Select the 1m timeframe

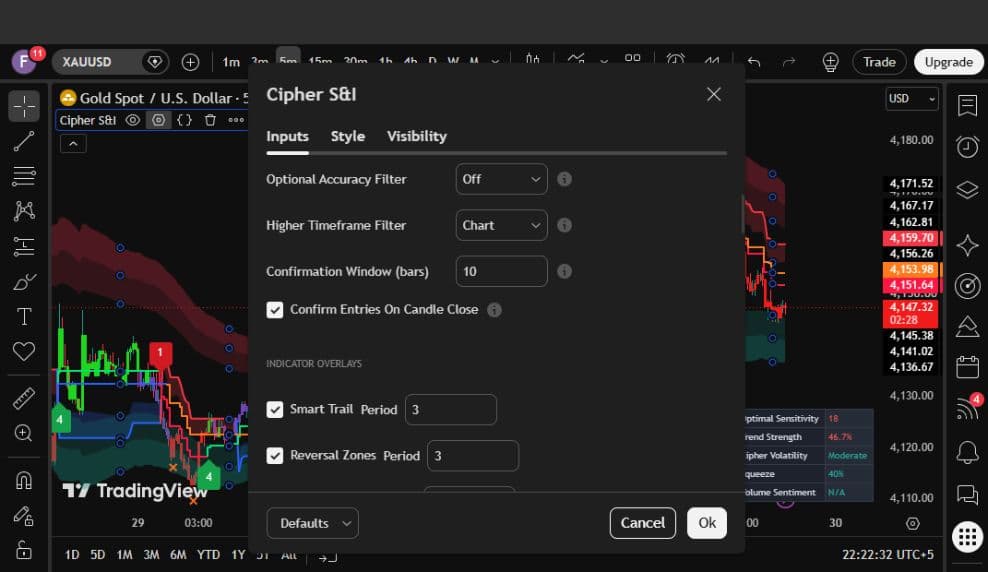pyautogui.click(x=231, y=62)
